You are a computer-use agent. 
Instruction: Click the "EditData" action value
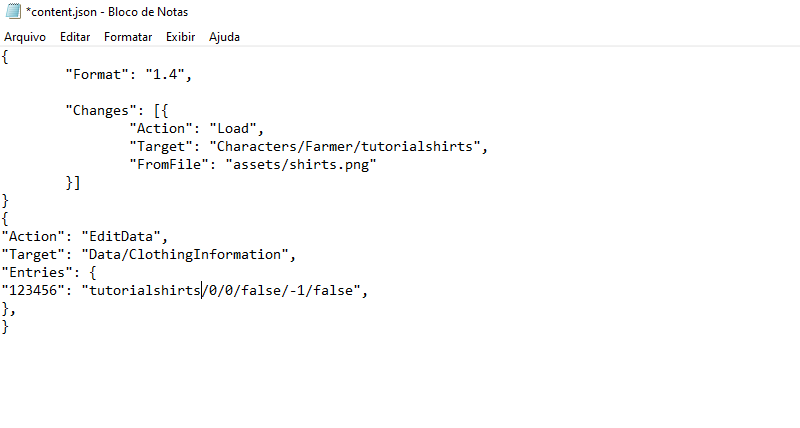(122, 237)
